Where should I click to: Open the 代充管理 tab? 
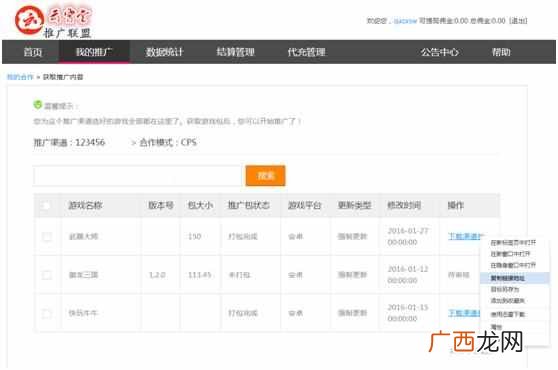[x=306, y=52]
